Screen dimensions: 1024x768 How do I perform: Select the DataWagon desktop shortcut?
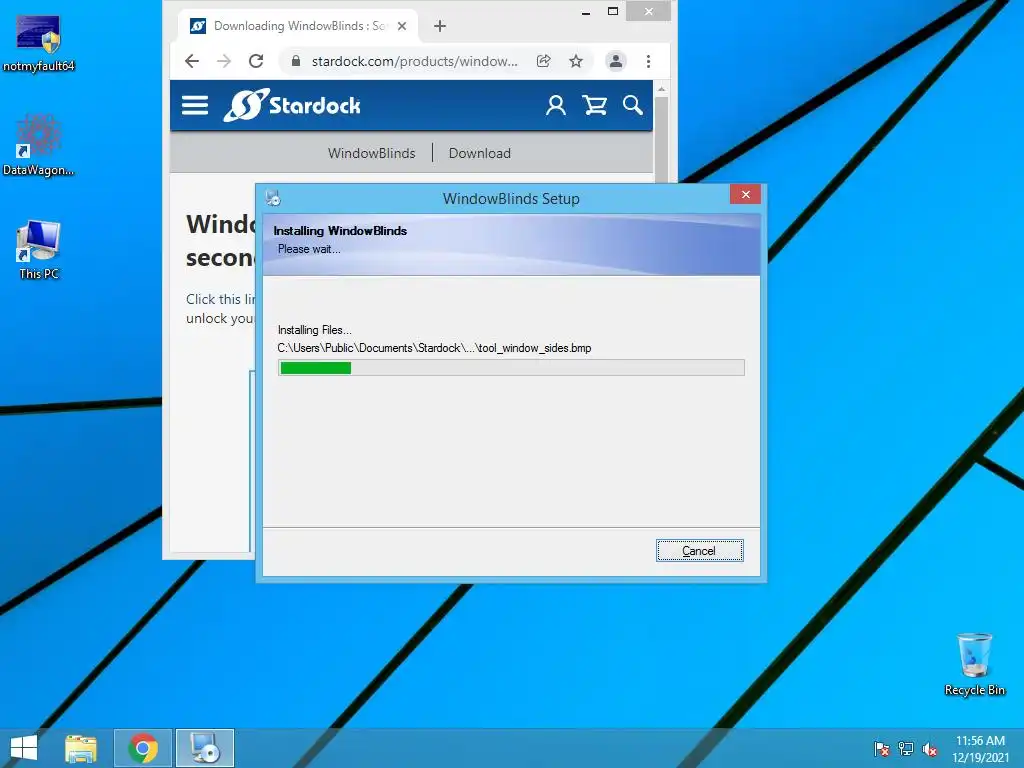(39, 146)
